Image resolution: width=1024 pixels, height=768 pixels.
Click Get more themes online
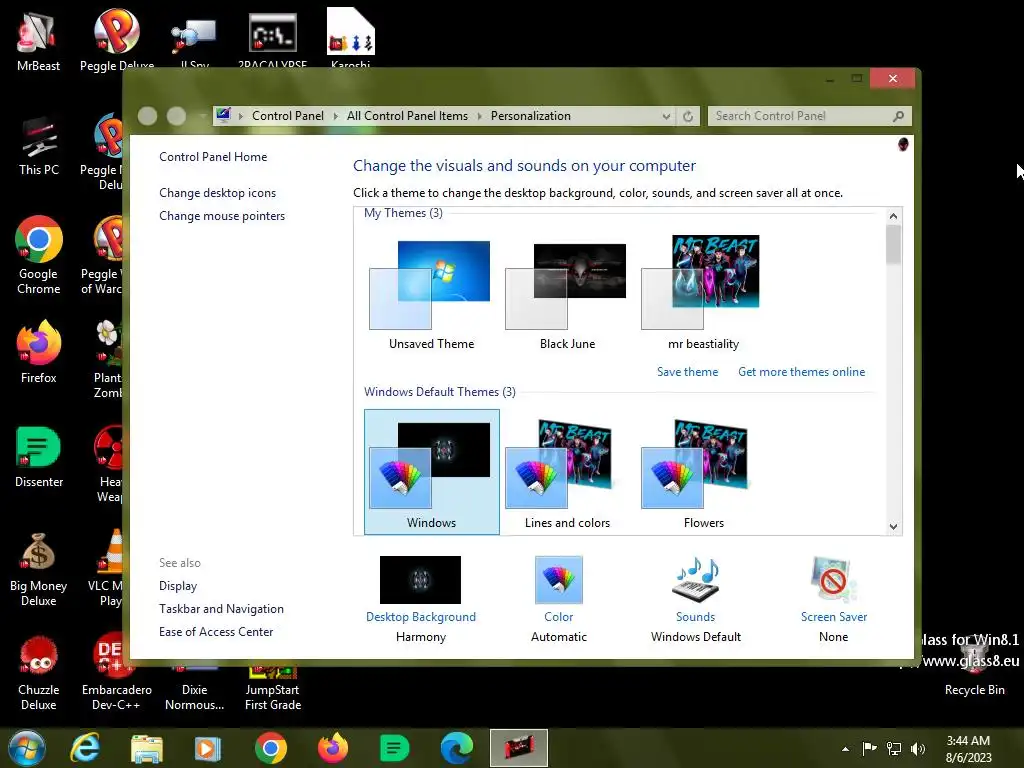801,372
